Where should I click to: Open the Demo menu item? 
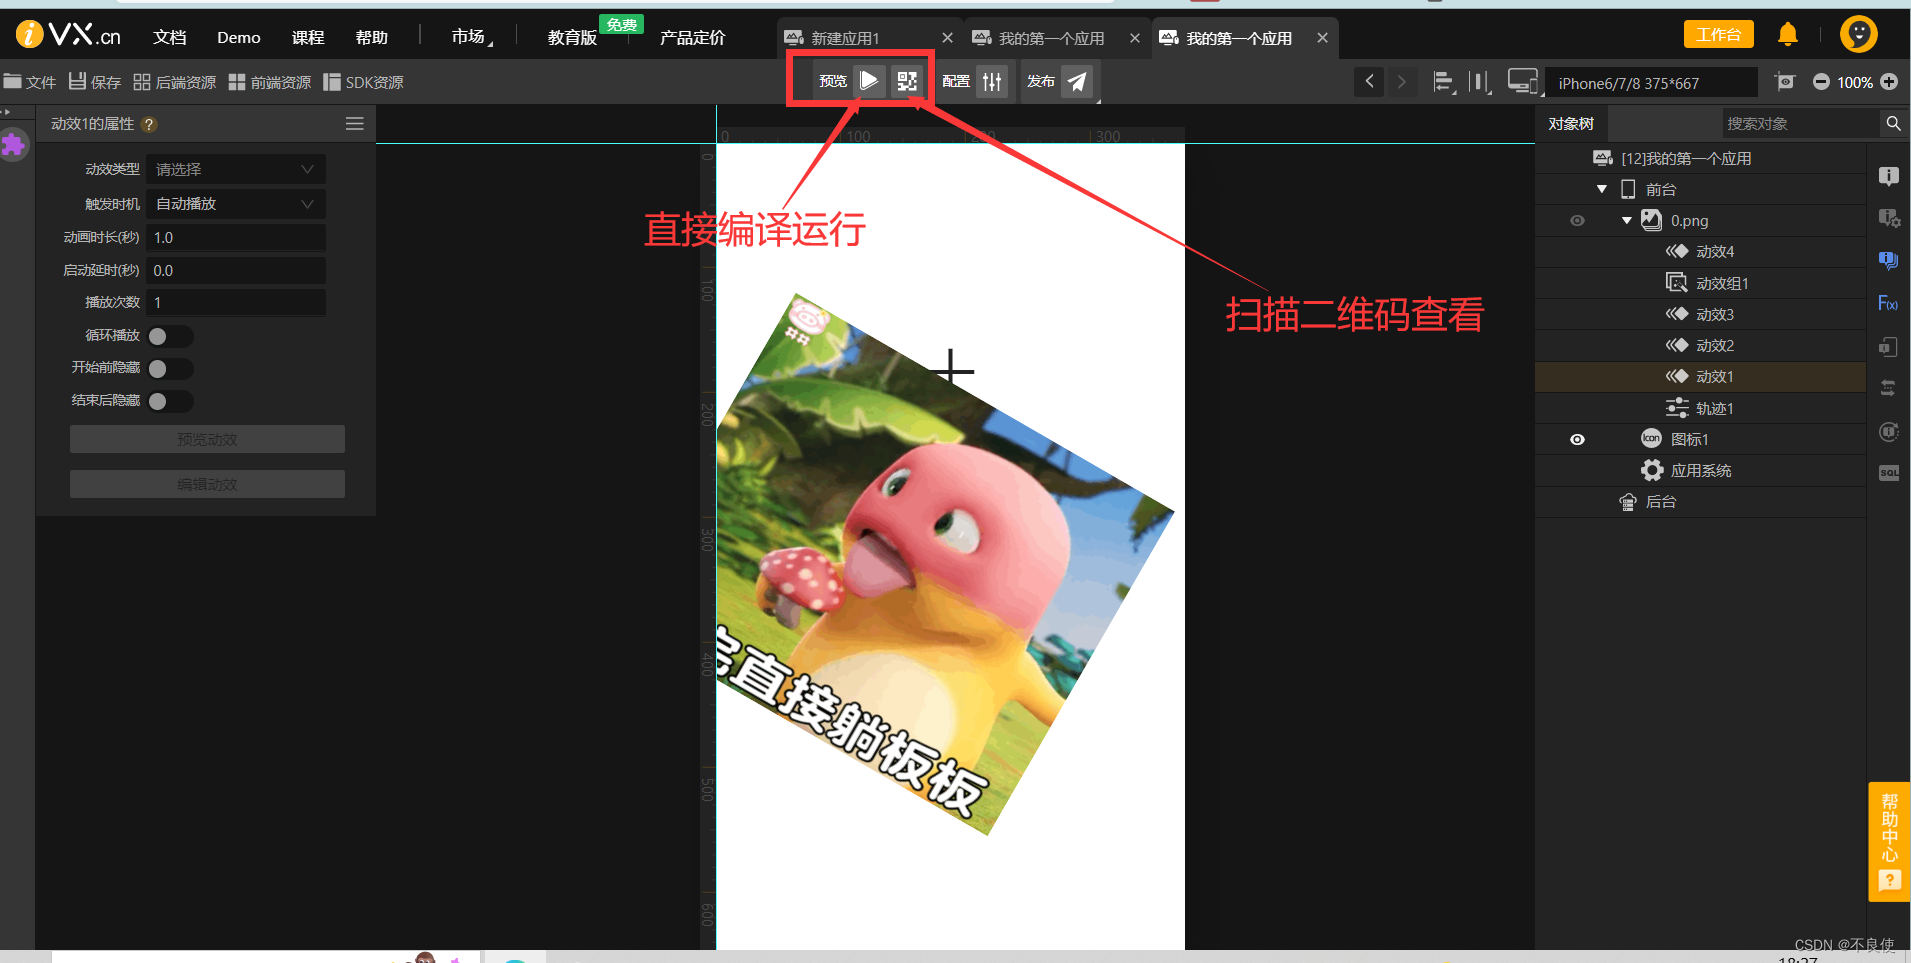point(239,37)
